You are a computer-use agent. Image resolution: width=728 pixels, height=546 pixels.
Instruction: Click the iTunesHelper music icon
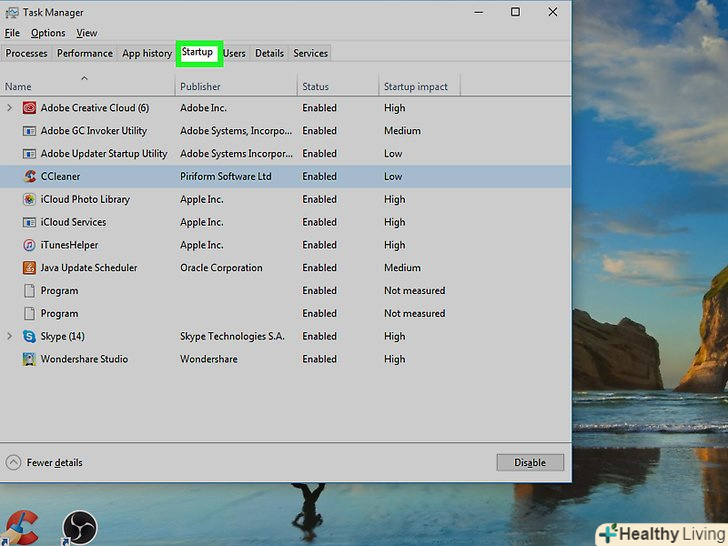pos(29,245)
